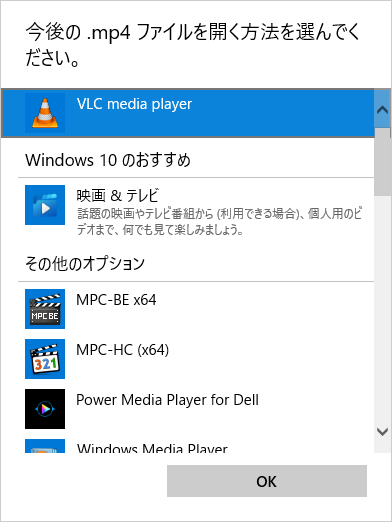Click the scrollbar up arrow
The image size is (392, 522).
[382, 110]
